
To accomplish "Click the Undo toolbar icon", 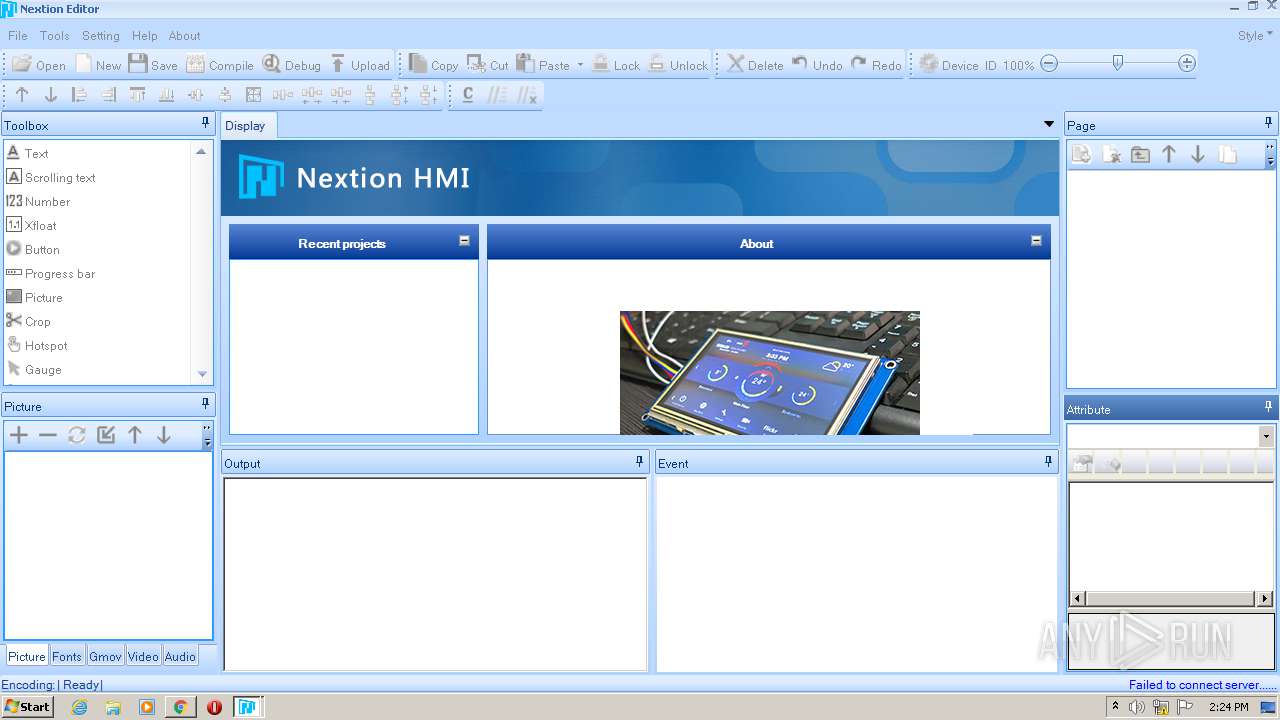I will [x=800, y=63].
